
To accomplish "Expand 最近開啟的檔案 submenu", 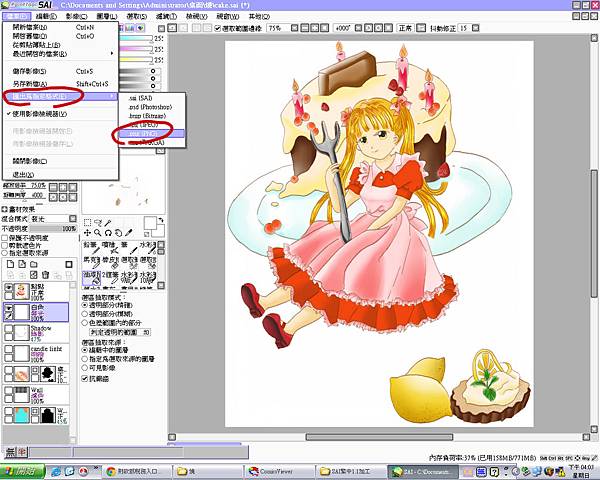I will [60, 54].
